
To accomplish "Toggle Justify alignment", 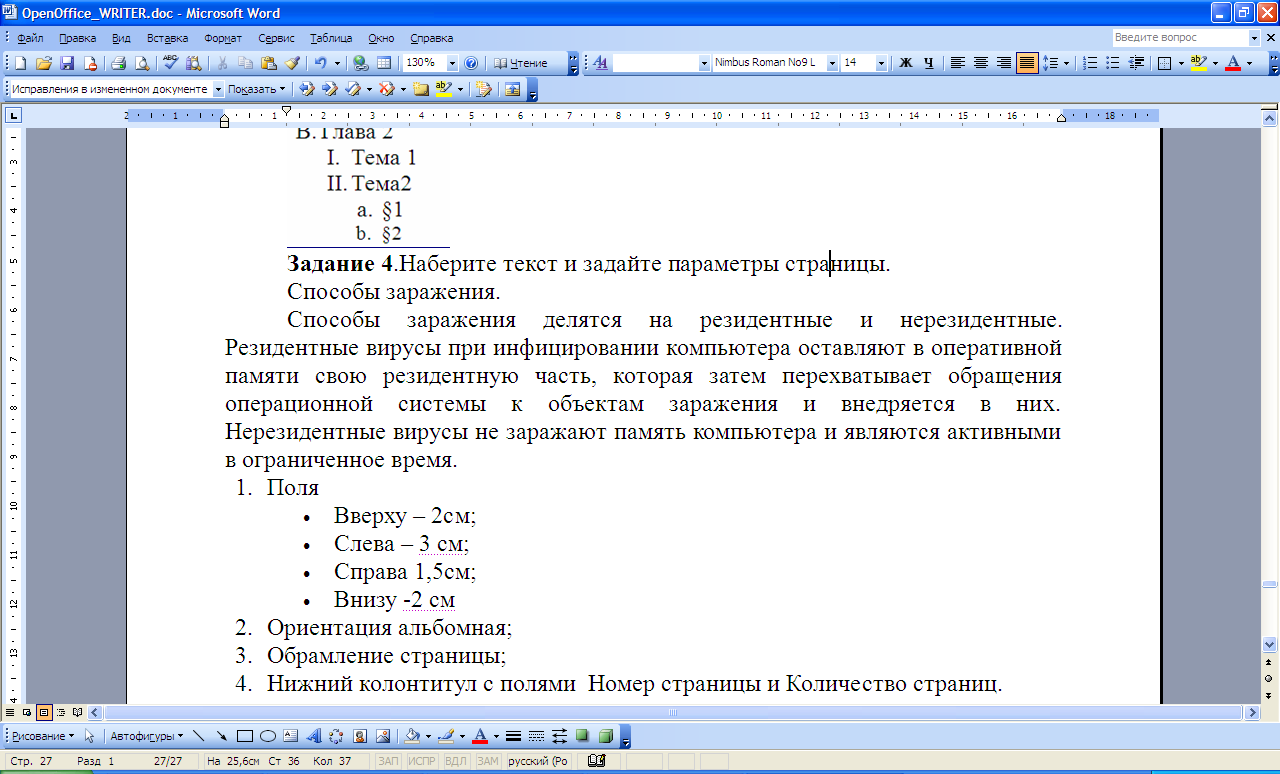I will (1027, 63).
